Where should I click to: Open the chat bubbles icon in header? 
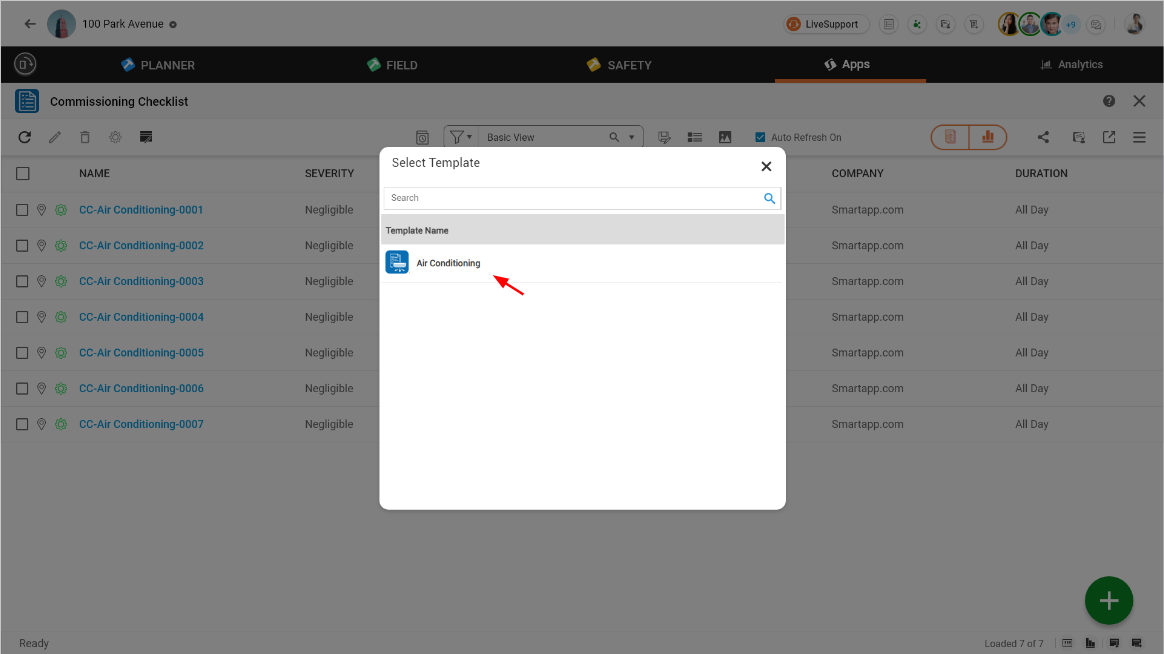point(1096,24)
